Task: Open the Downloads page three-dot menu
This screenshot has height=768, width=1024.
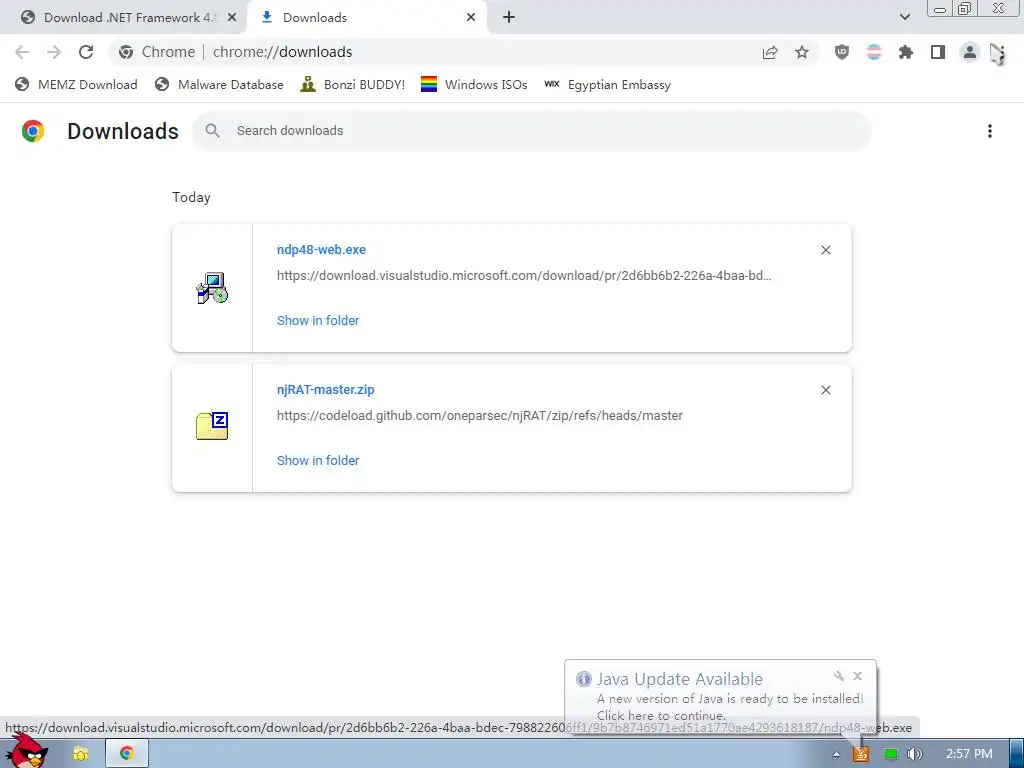Action: pos(990,131)
